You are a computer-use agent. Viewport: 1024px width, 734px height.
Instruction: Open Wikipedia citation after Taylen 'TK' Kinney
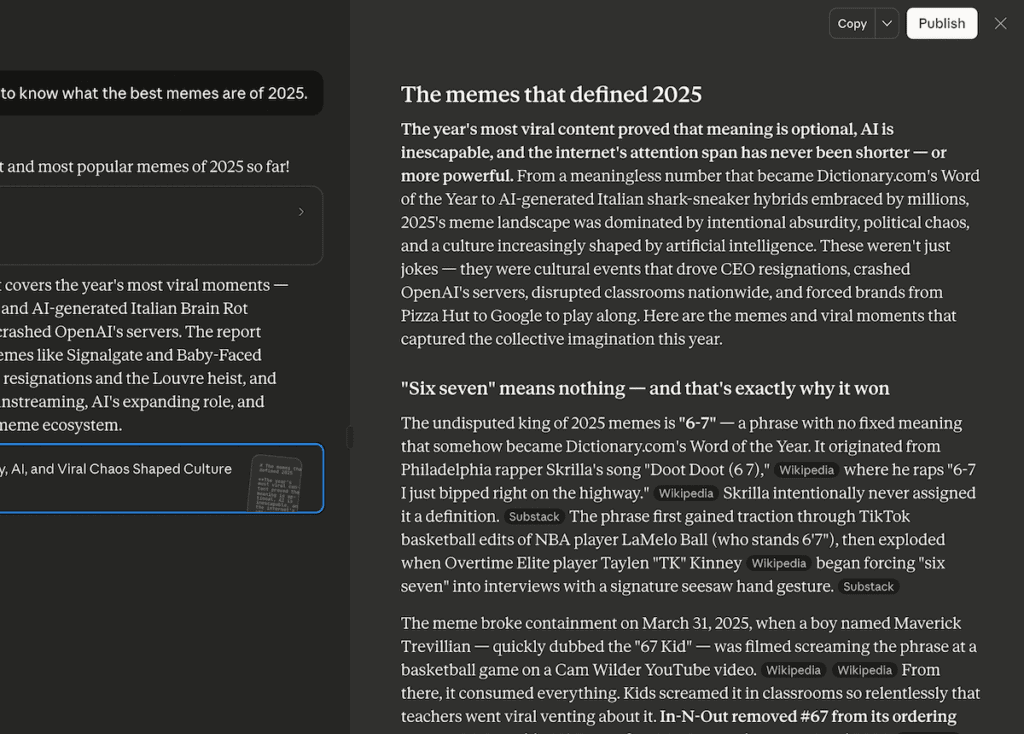click(778, 564)
